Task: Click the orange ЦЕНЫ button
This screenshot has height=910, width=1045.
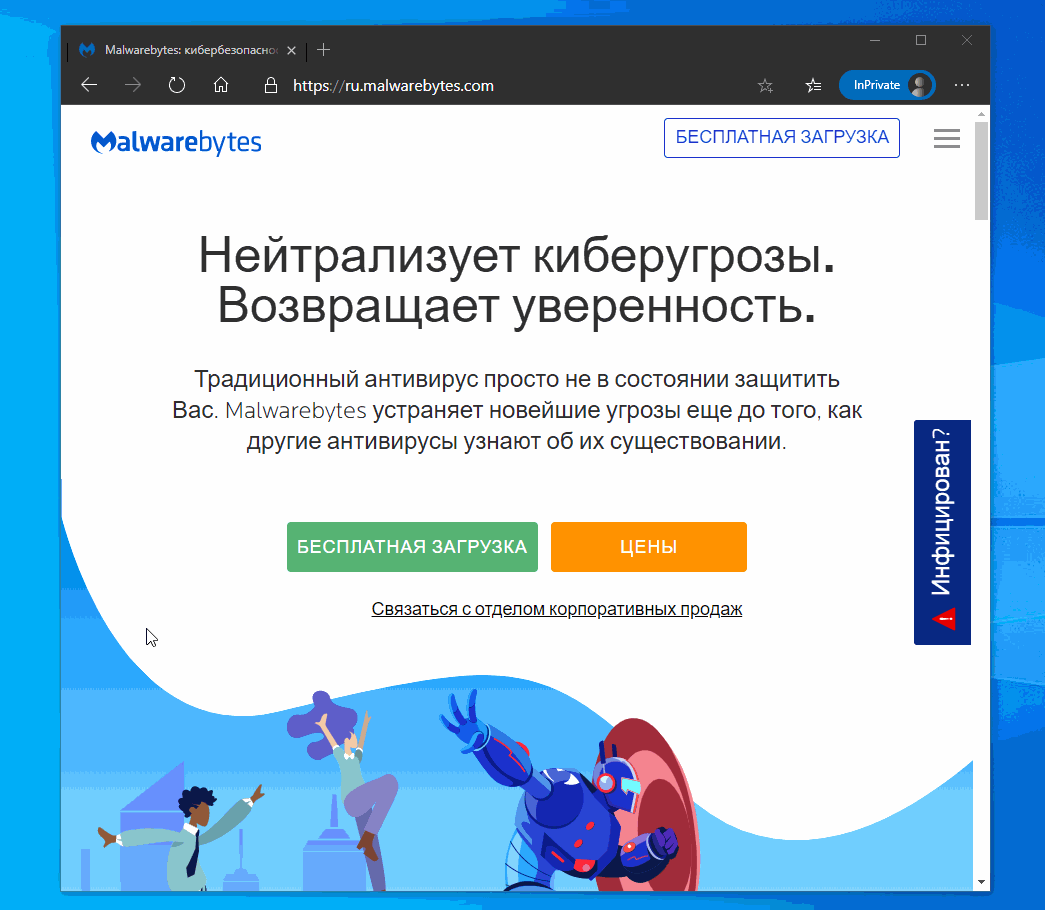Action: 648,547
